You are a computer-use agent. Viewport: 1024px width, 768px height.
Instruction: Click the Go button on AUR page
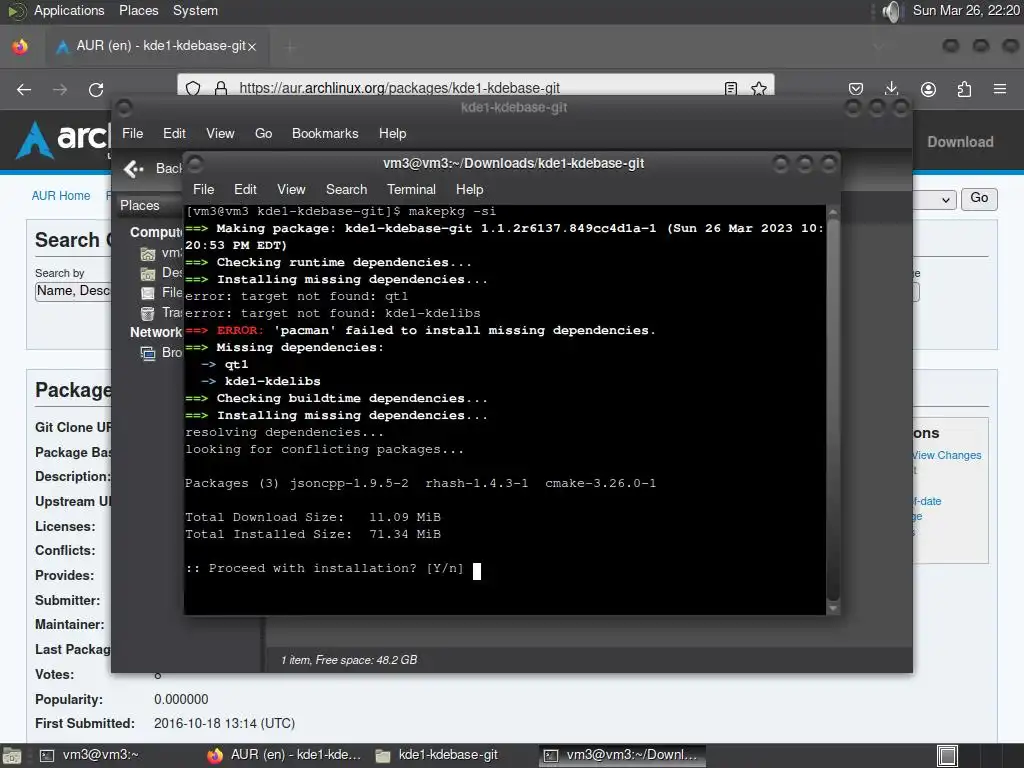[979, 199]
